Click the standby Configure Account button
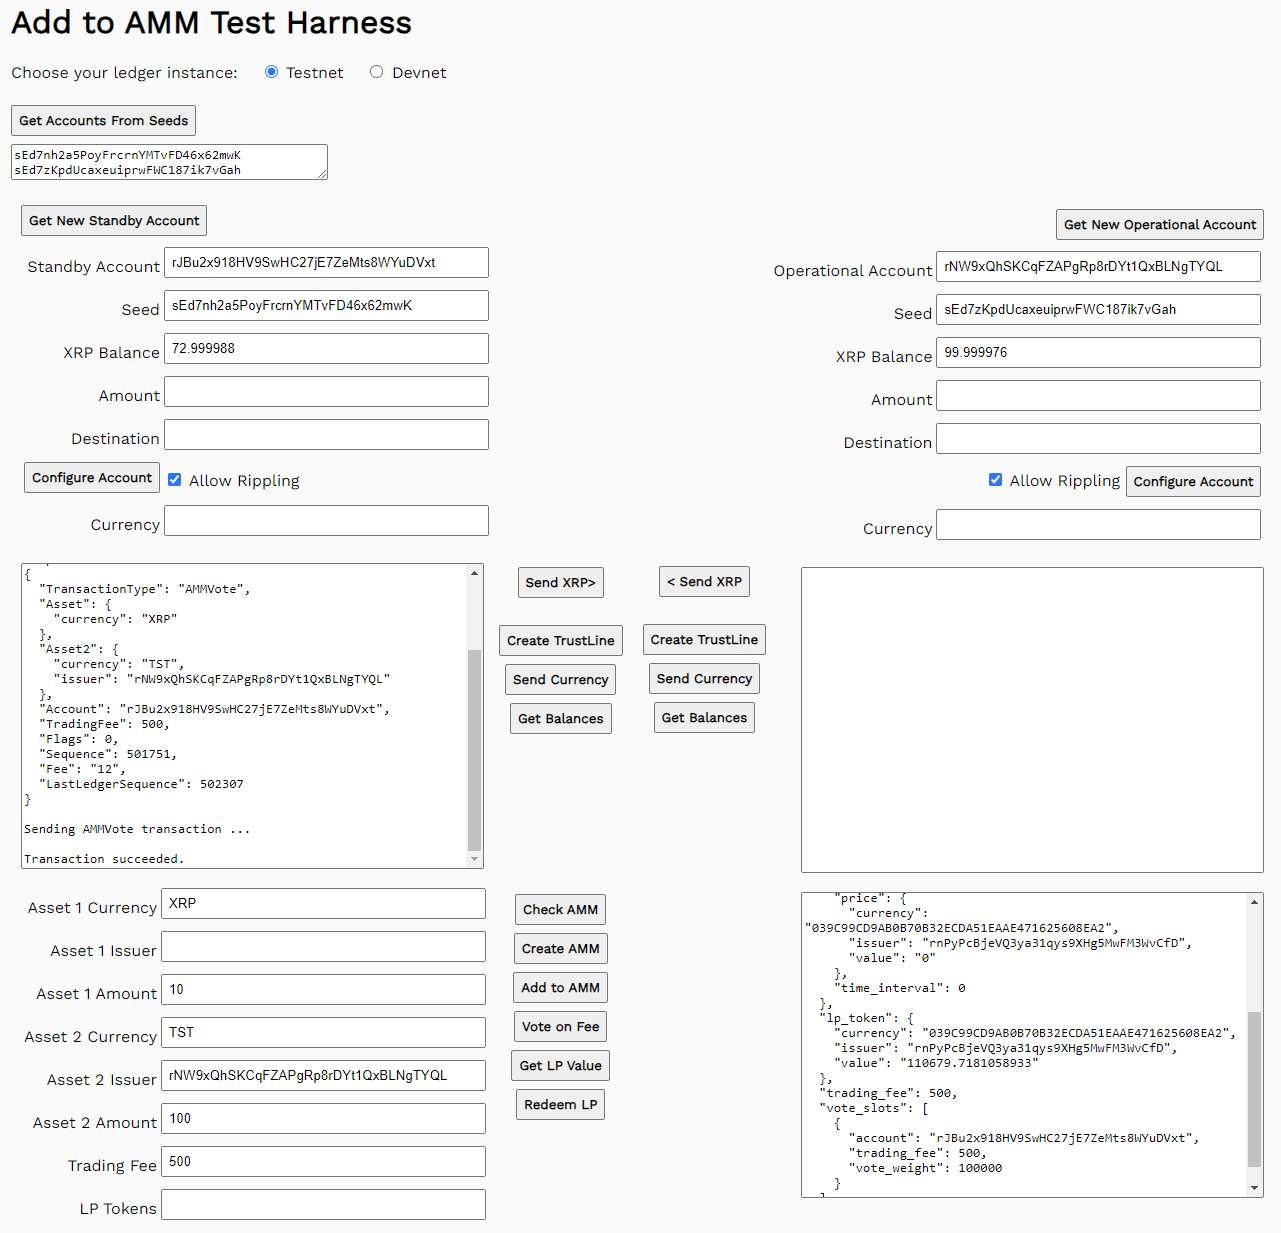The height and width of the screenshot is (1233, 1281). pyautogui.click(x=92, y=478)
